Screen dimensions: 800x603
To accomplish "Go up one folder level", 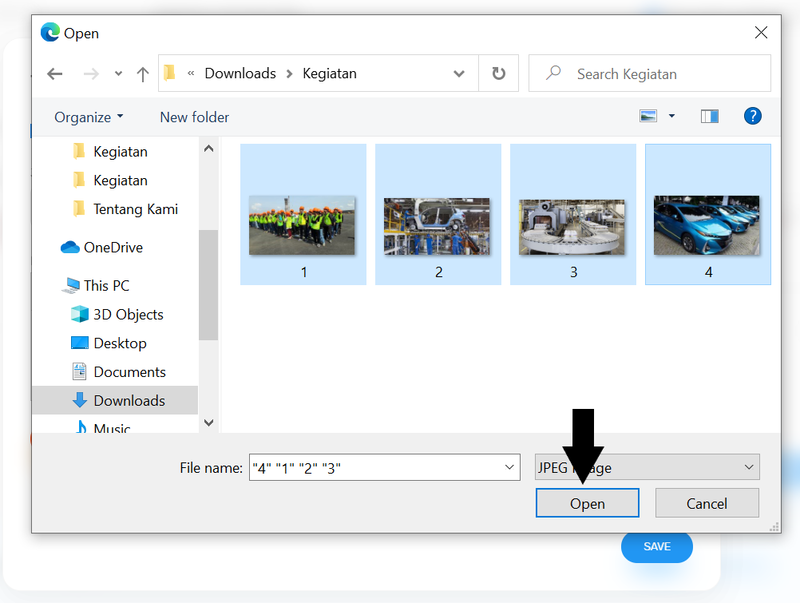I will coord(143,74).
